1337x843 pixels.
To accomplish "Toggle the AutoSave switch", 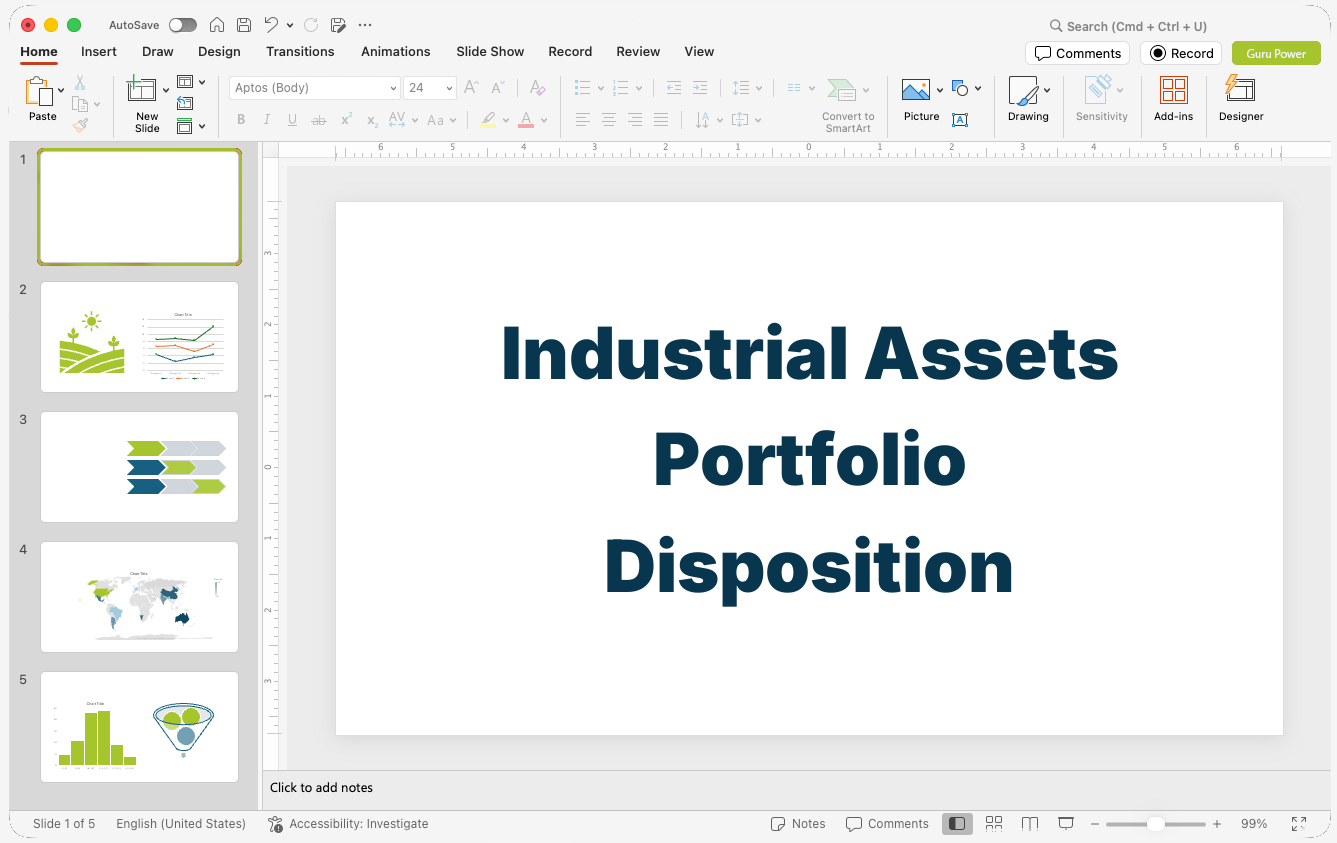I will pyautogui.click(x=183, y=25).
